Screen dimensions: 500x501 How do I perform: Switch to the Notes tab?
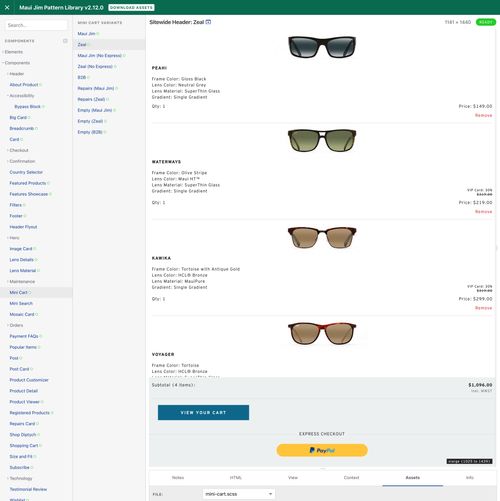[178, 478]
